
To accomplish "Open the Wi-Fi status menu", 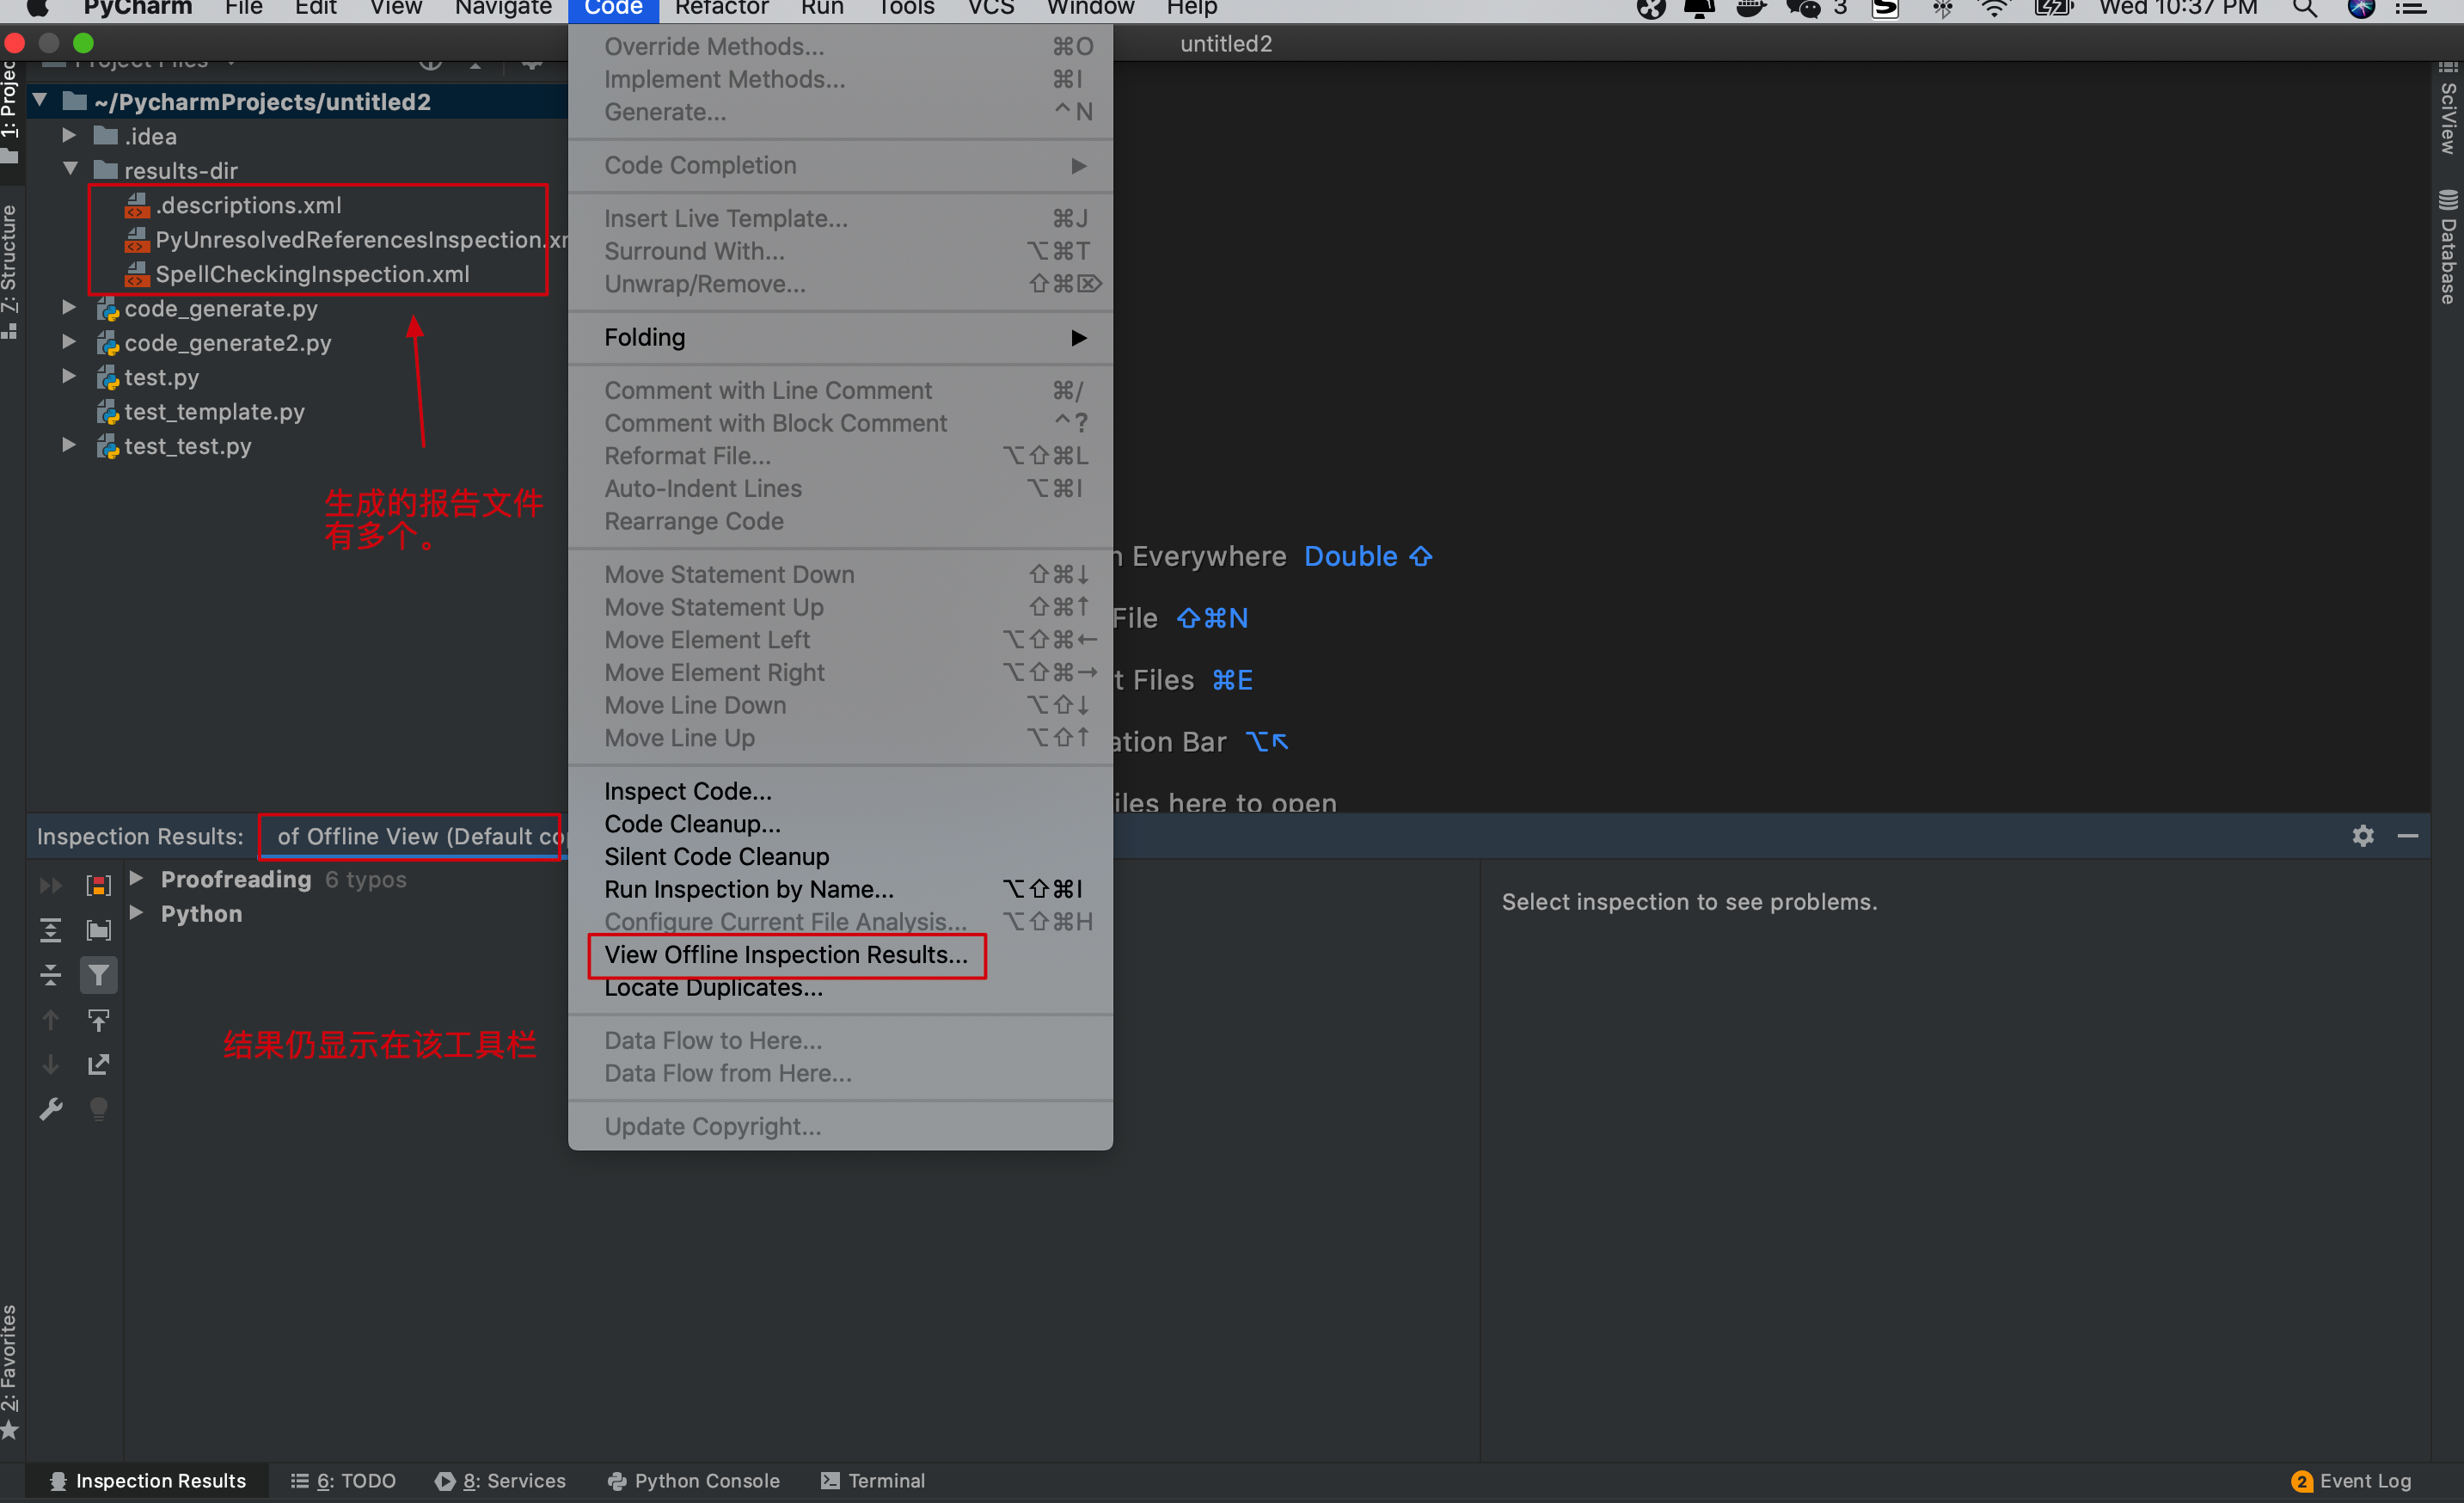I will click(x=1994, y=9).
